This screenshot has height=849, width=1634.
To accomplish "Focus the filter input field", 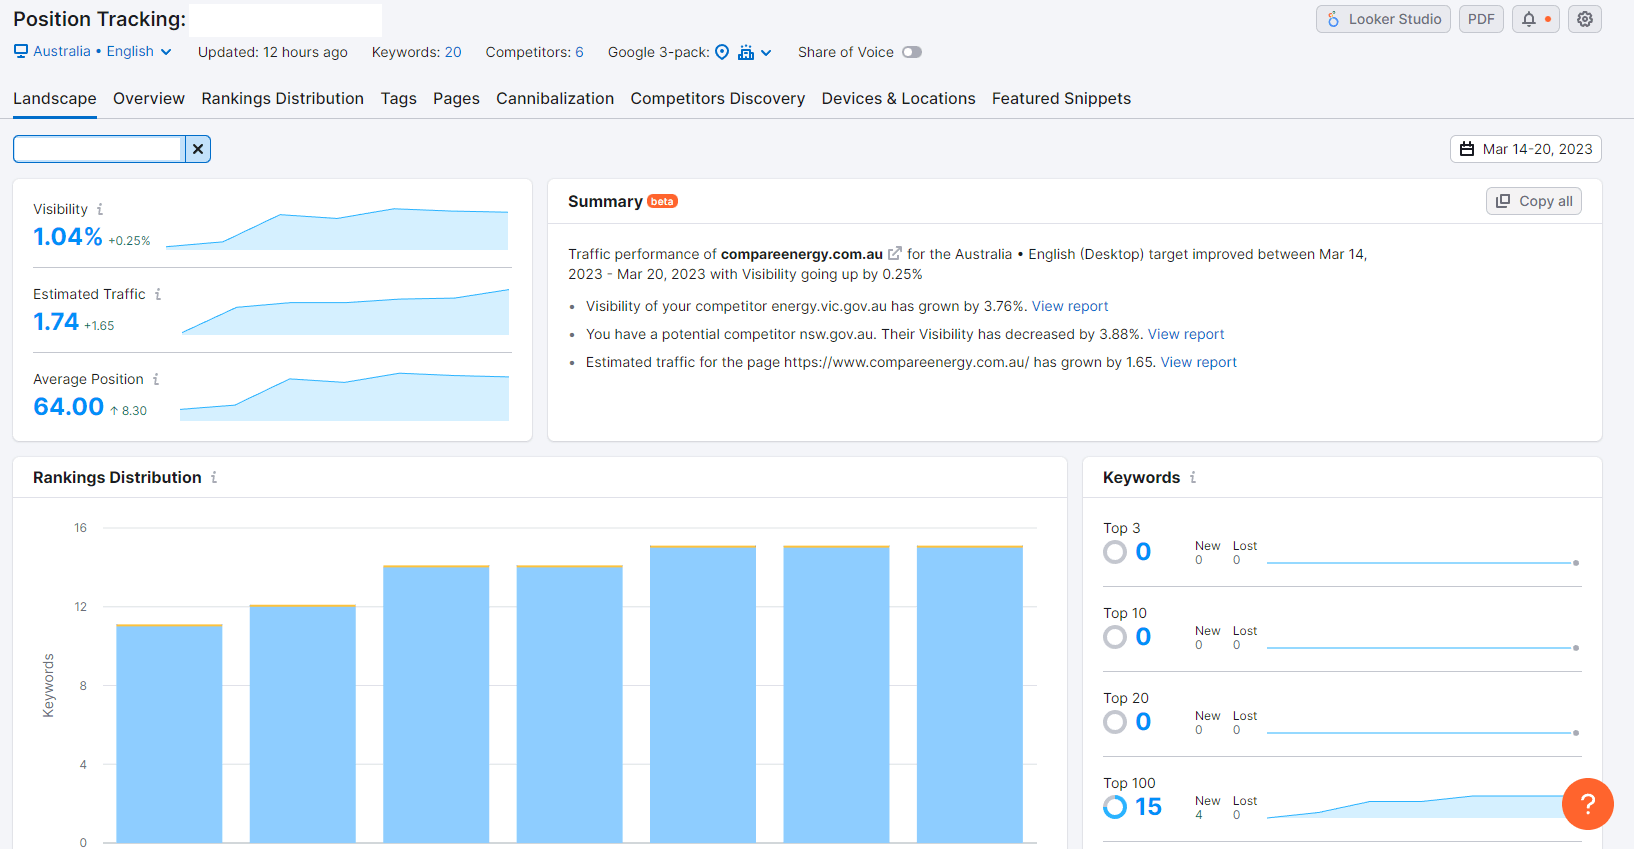I will [x=98, y=149].
